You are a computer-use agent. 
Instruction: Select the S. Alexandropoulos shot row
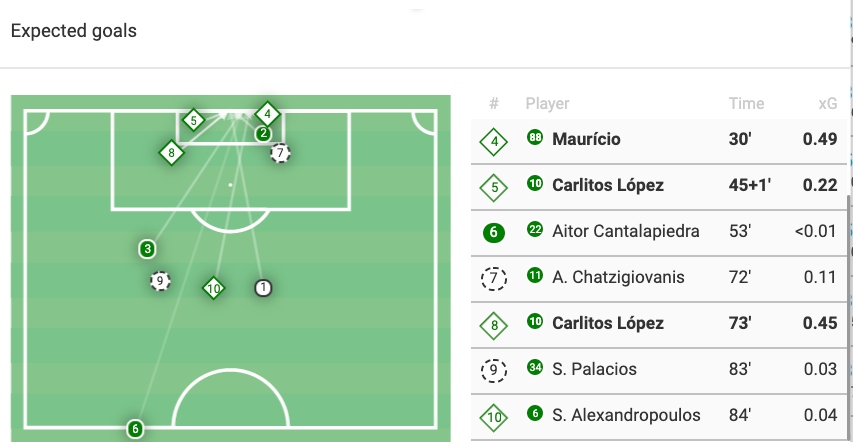660,416
